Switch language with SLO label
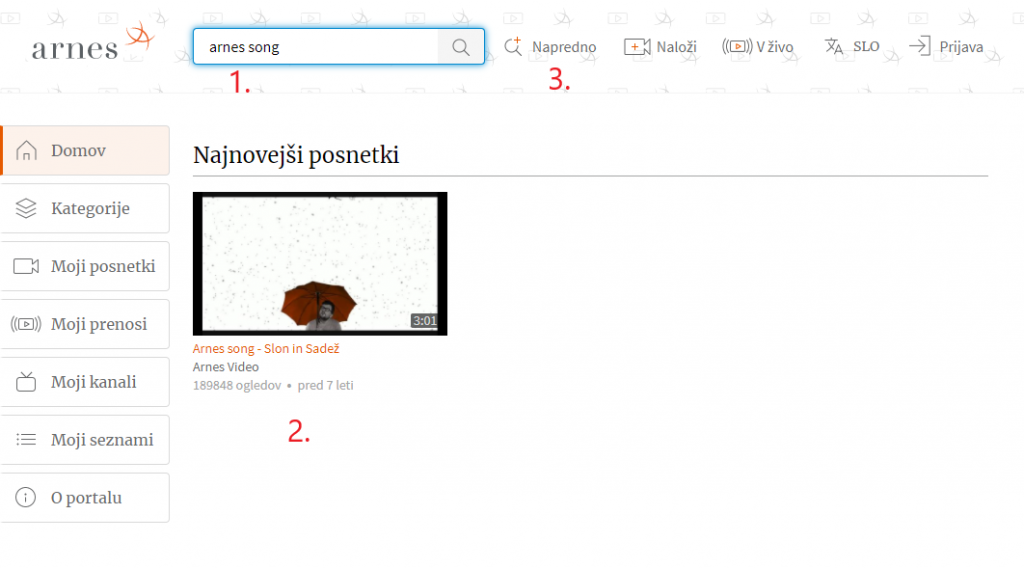The width and height of the screenshot is (1024, 569). pyautogui.click(x=866, y=46)
